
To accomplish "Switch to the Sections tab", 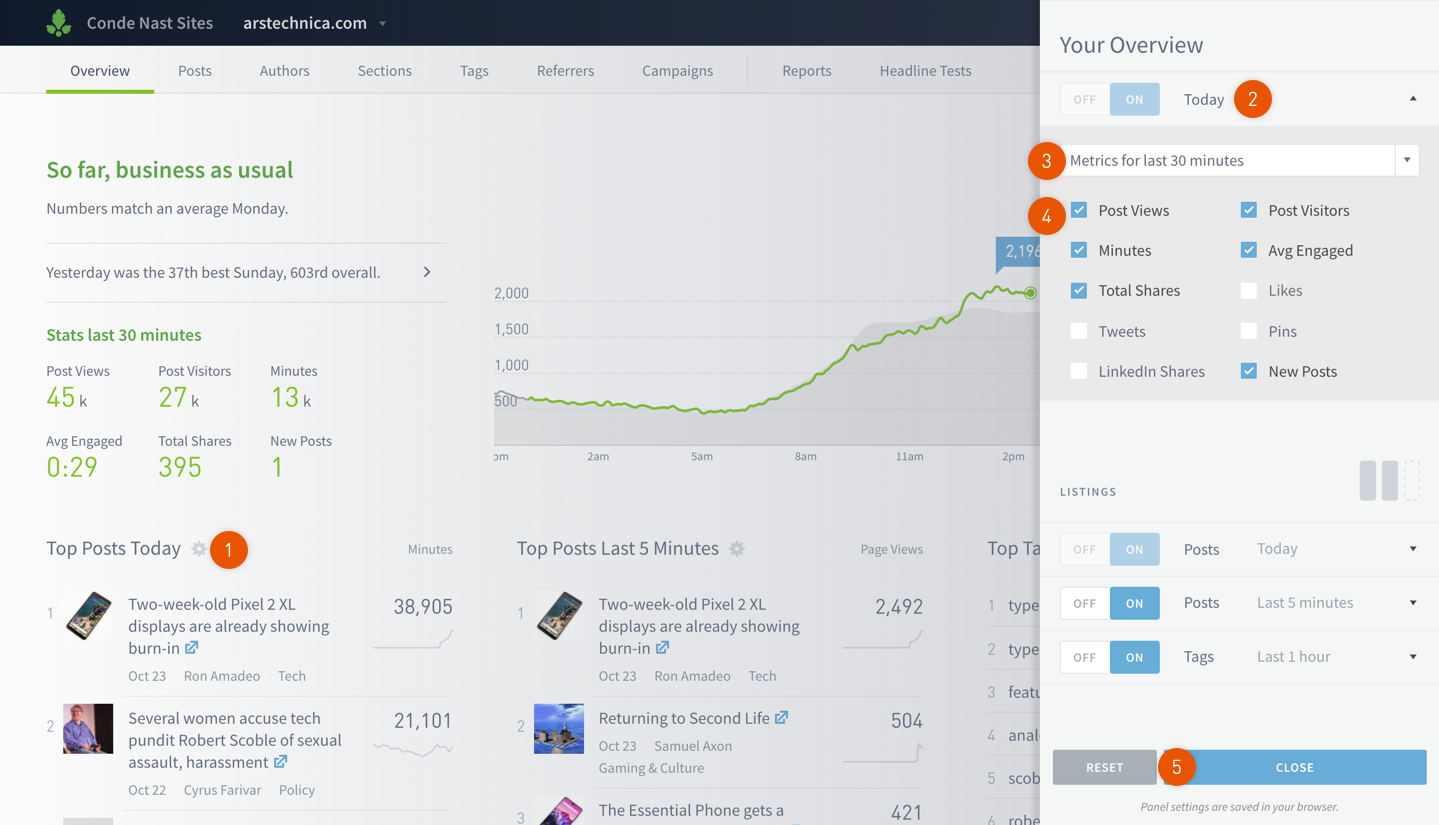I will [x=385, y=71].
